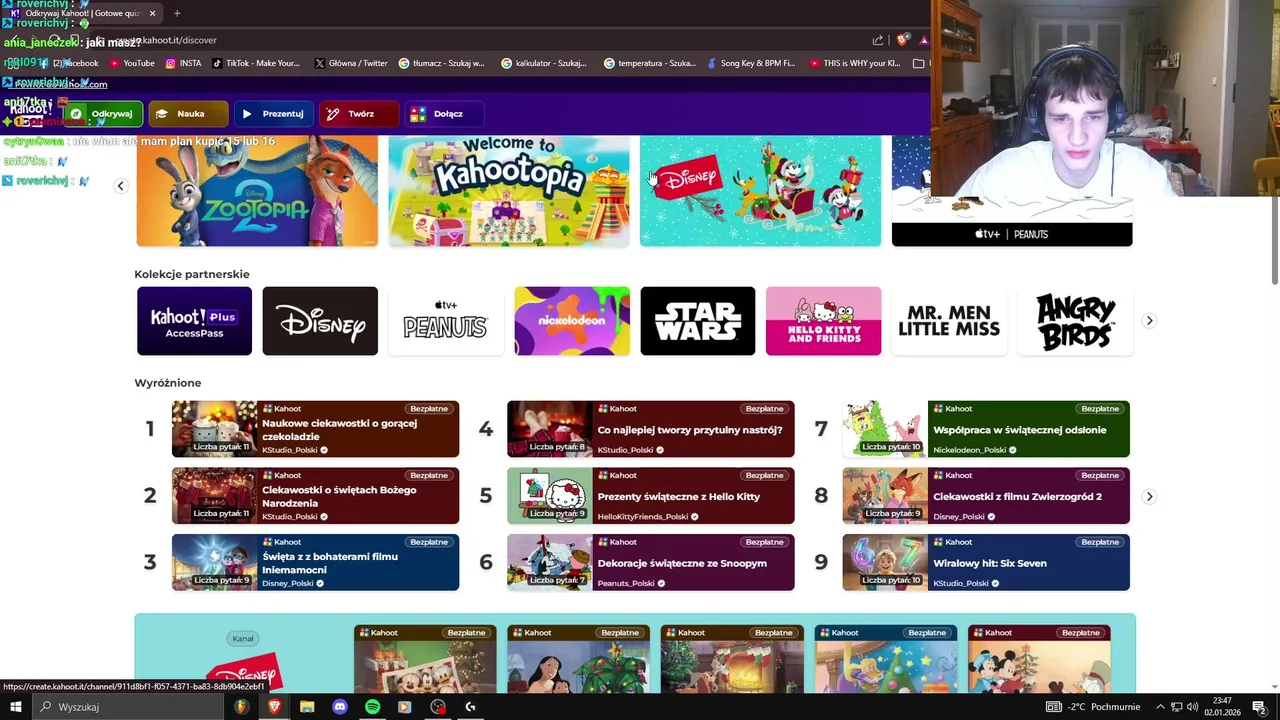
Task: Open the Hello Kitty and Friends collection
Action: click(x=823, y=321)
